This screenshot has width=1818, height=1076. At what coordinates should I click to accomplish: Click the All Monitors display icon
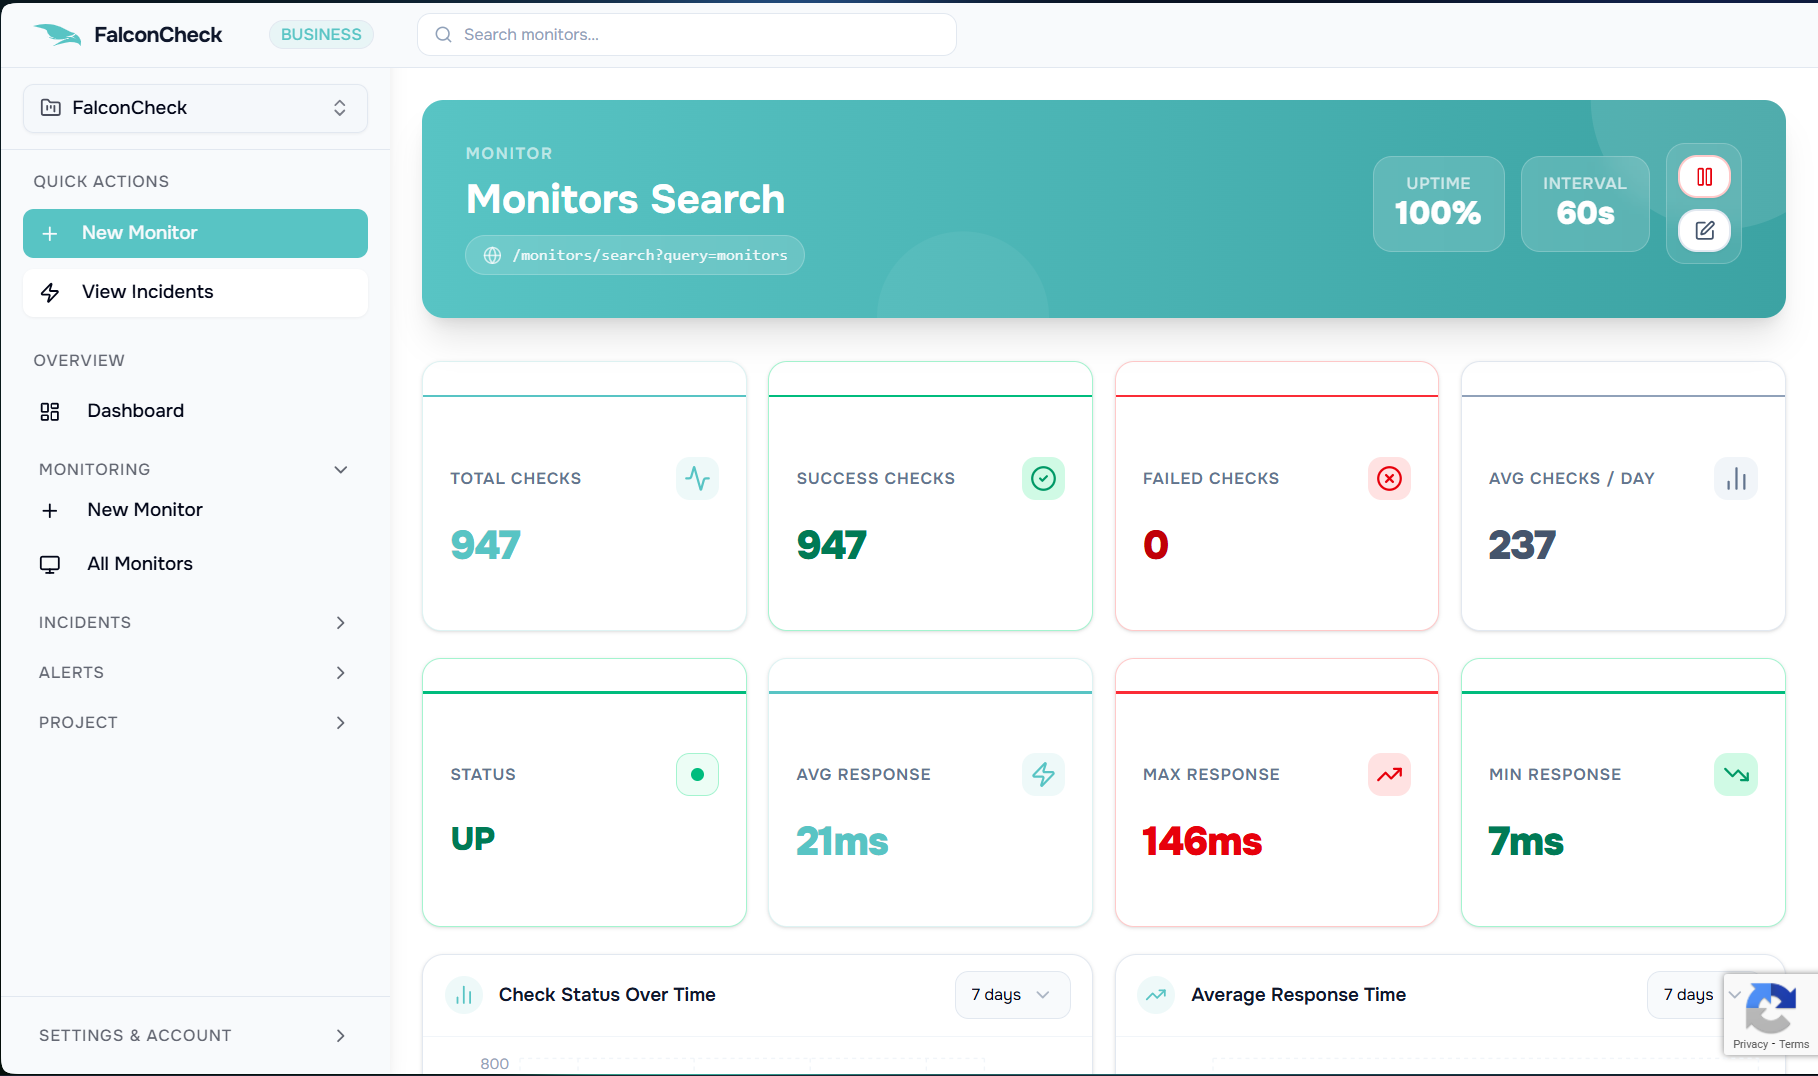pyautogui.click(x=50, y=564)
